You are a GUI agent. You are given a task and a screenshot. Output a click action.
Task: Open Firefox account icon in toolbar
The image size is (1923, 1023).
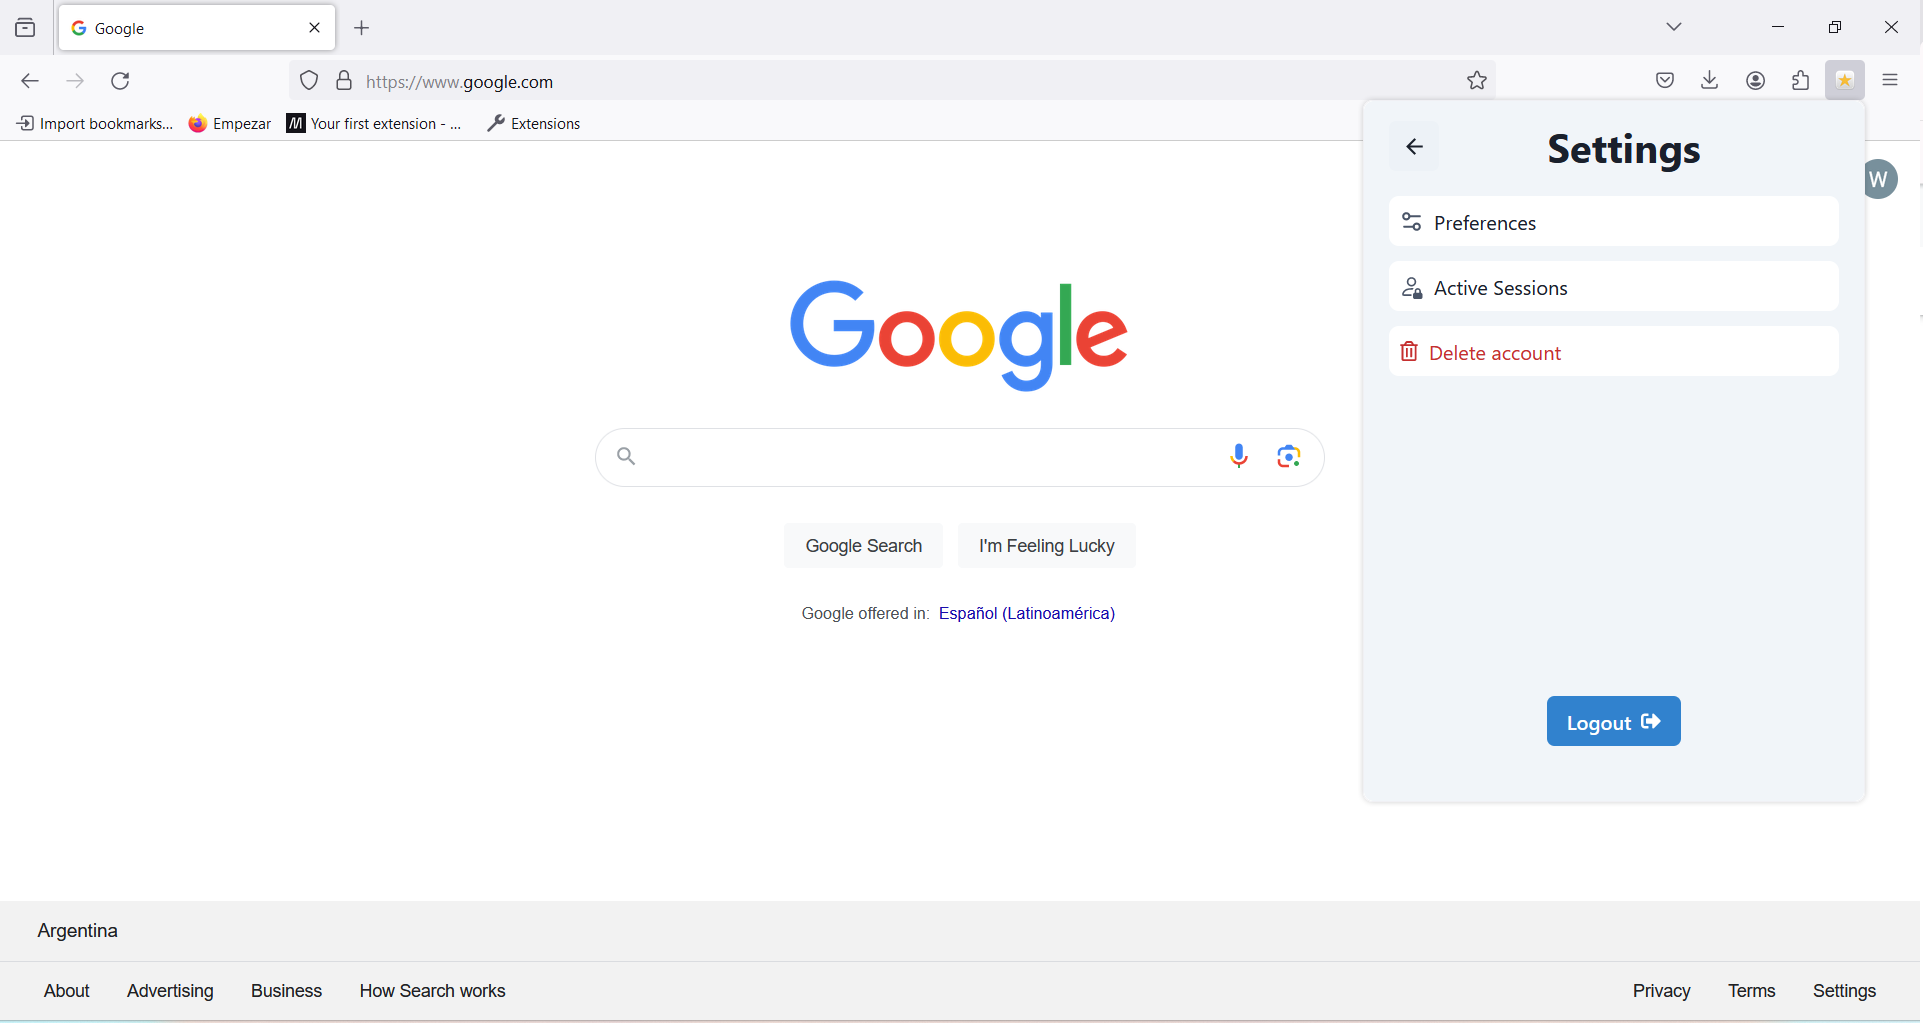pyautogui.click(x=1755, y=80)
